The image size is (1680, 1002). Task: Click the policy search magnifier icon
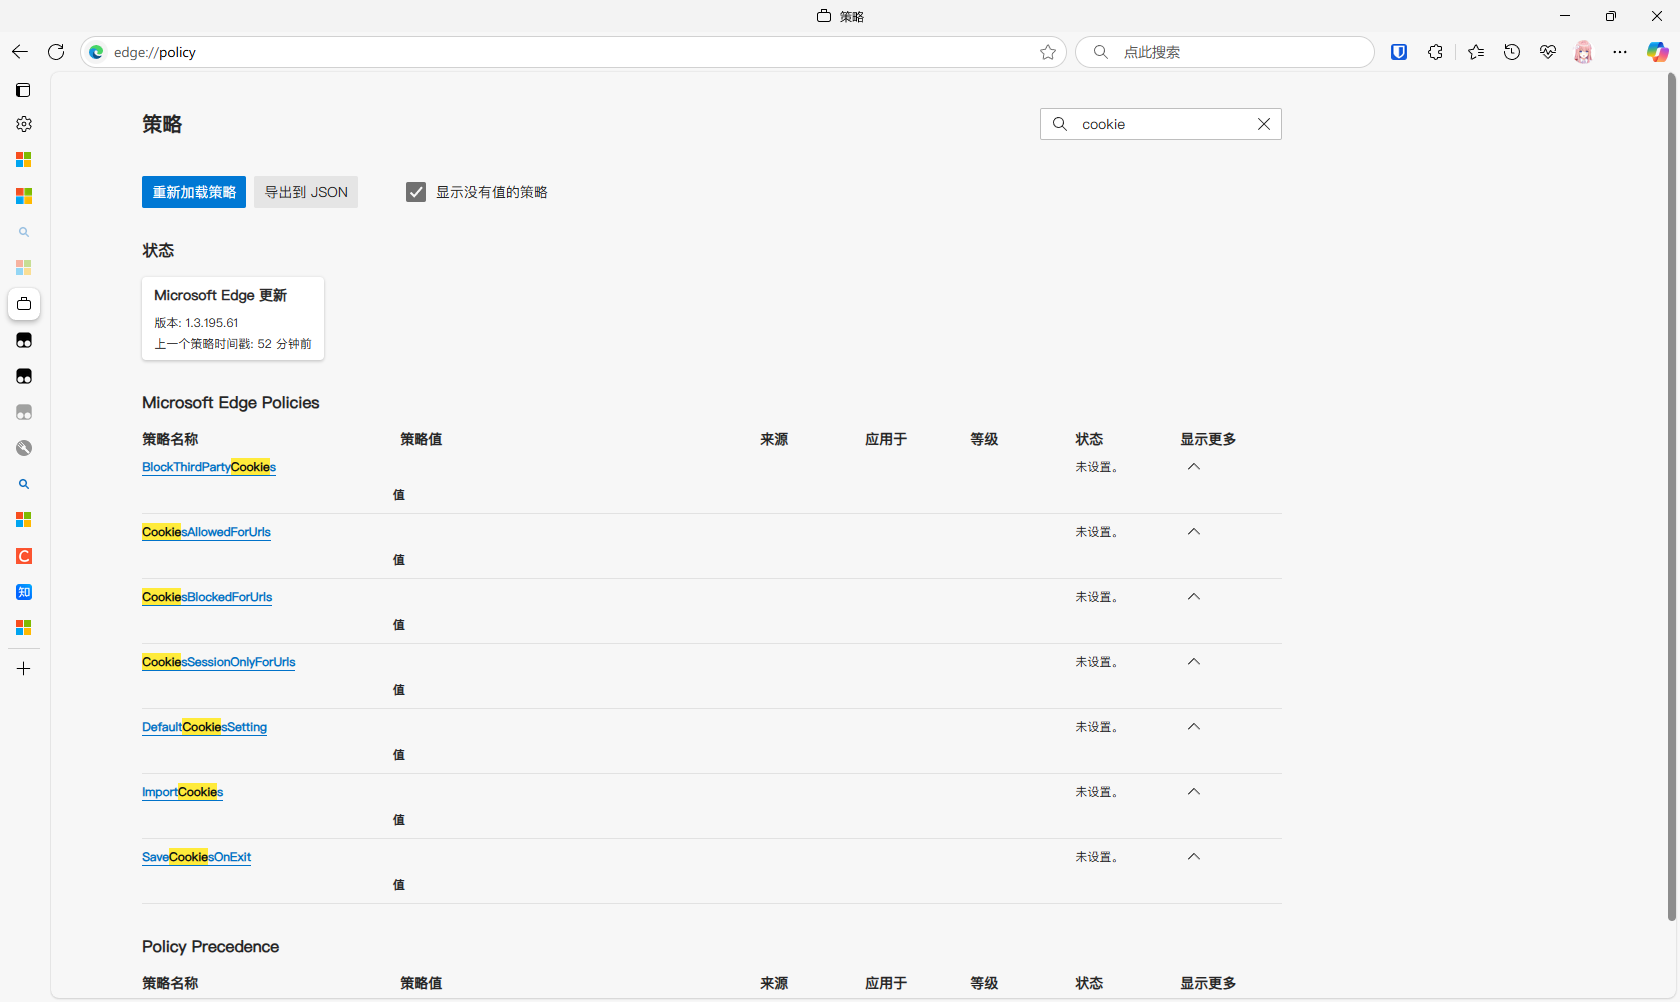pos(1060,124)
